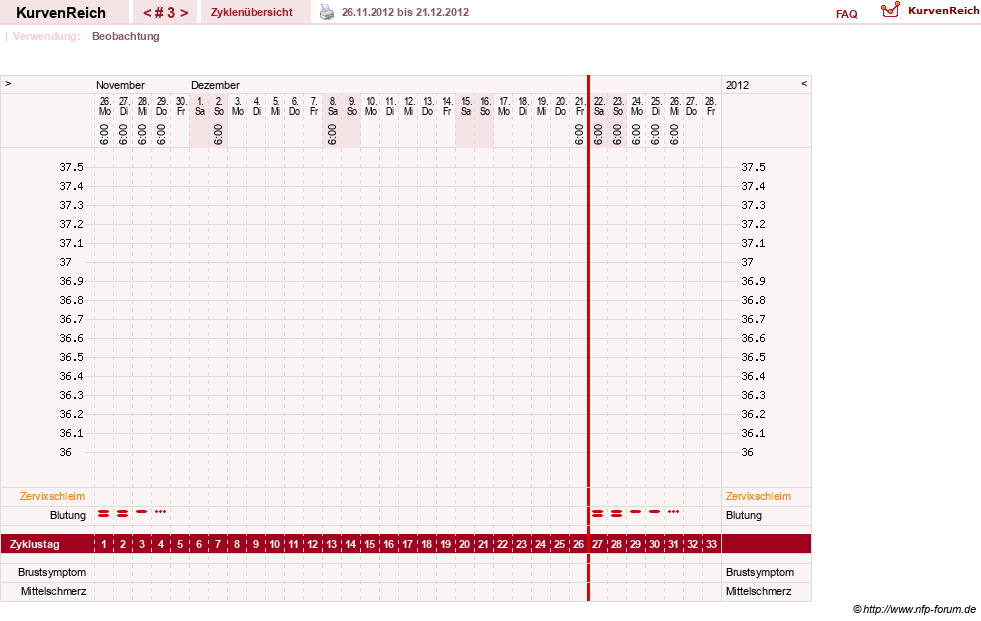Click 36.5 on the right temperature scale
The width and height of the screenshot is (981, 621).
coord(753,357)
